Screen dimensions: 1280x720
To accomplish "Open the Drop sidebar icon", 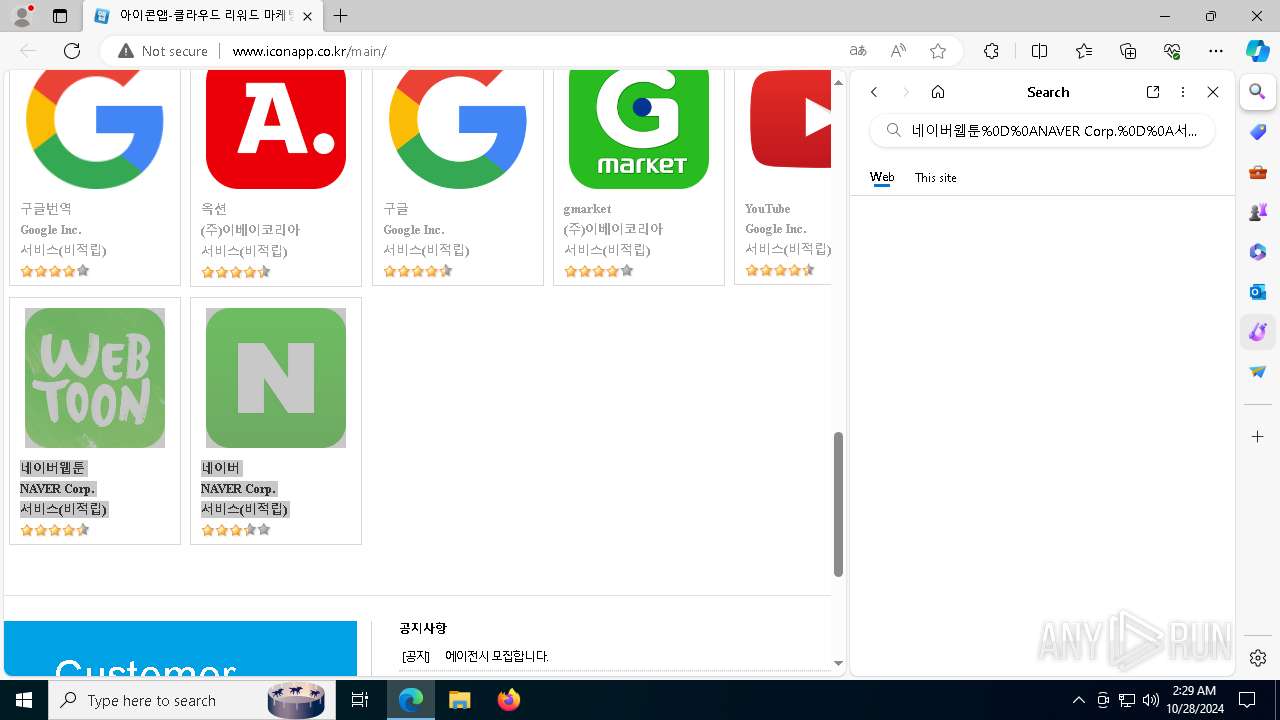I will [1258, 372].
